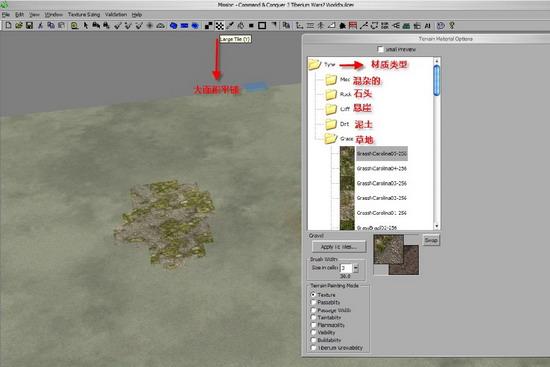The width and height of the screenshot is (550, 367).
Task: Select the Passability painting mode radio
Action: pos(313,302)
